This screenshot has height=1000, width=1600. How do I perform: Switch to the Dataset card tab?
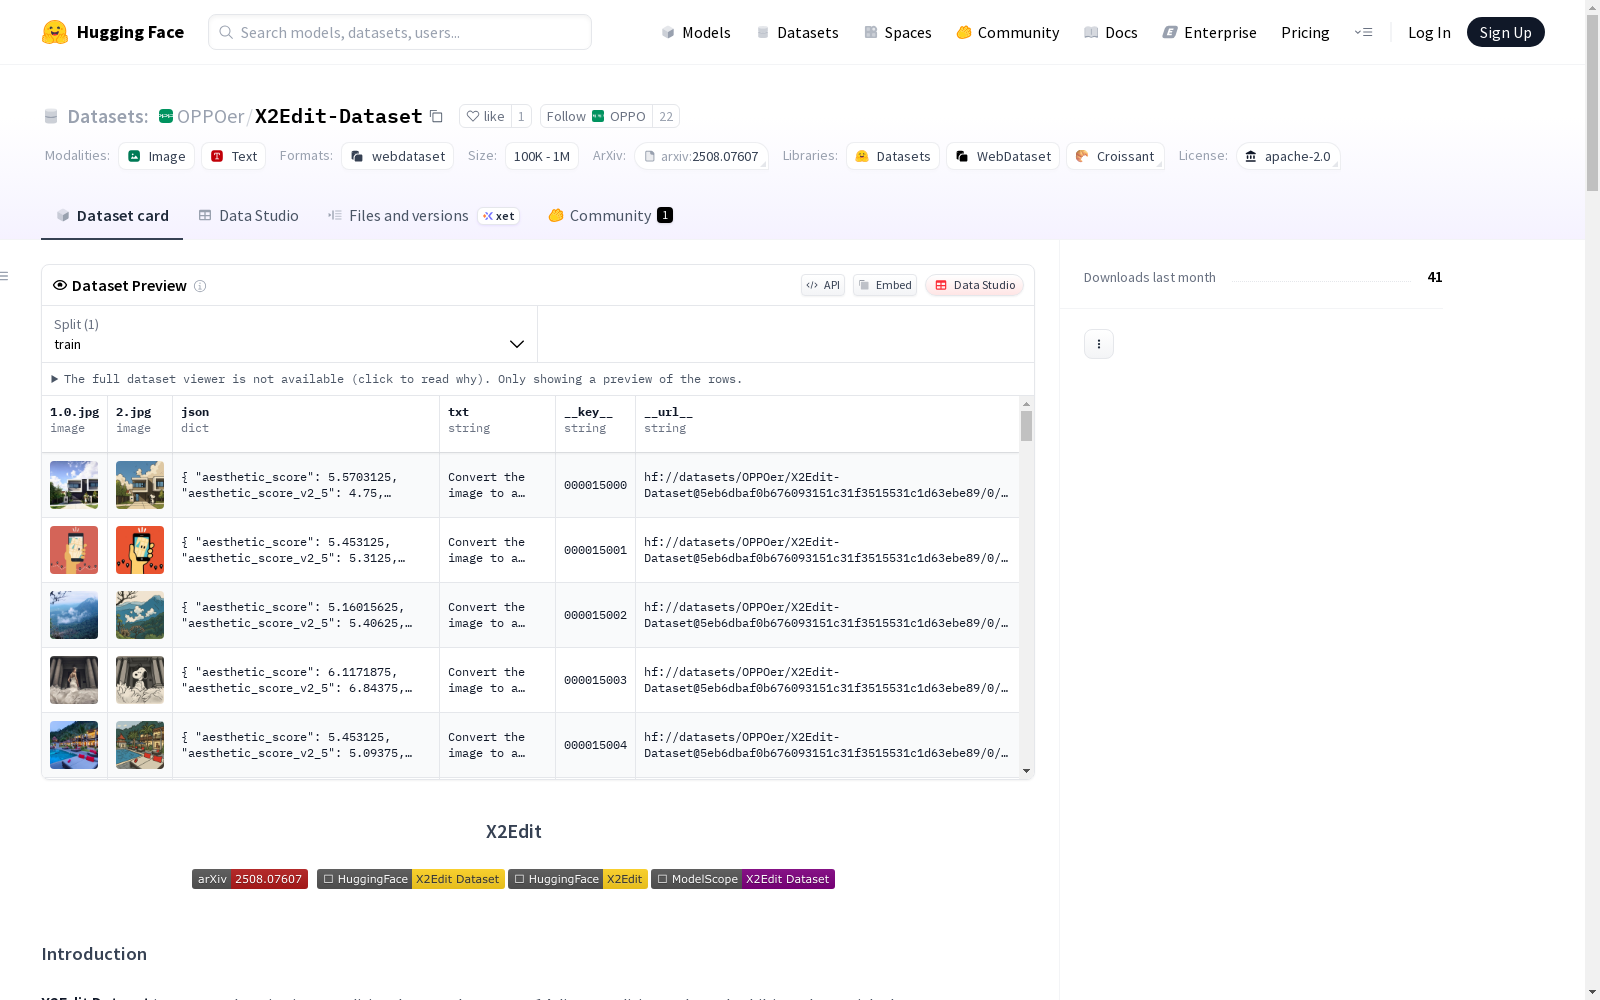pos(112,216)
